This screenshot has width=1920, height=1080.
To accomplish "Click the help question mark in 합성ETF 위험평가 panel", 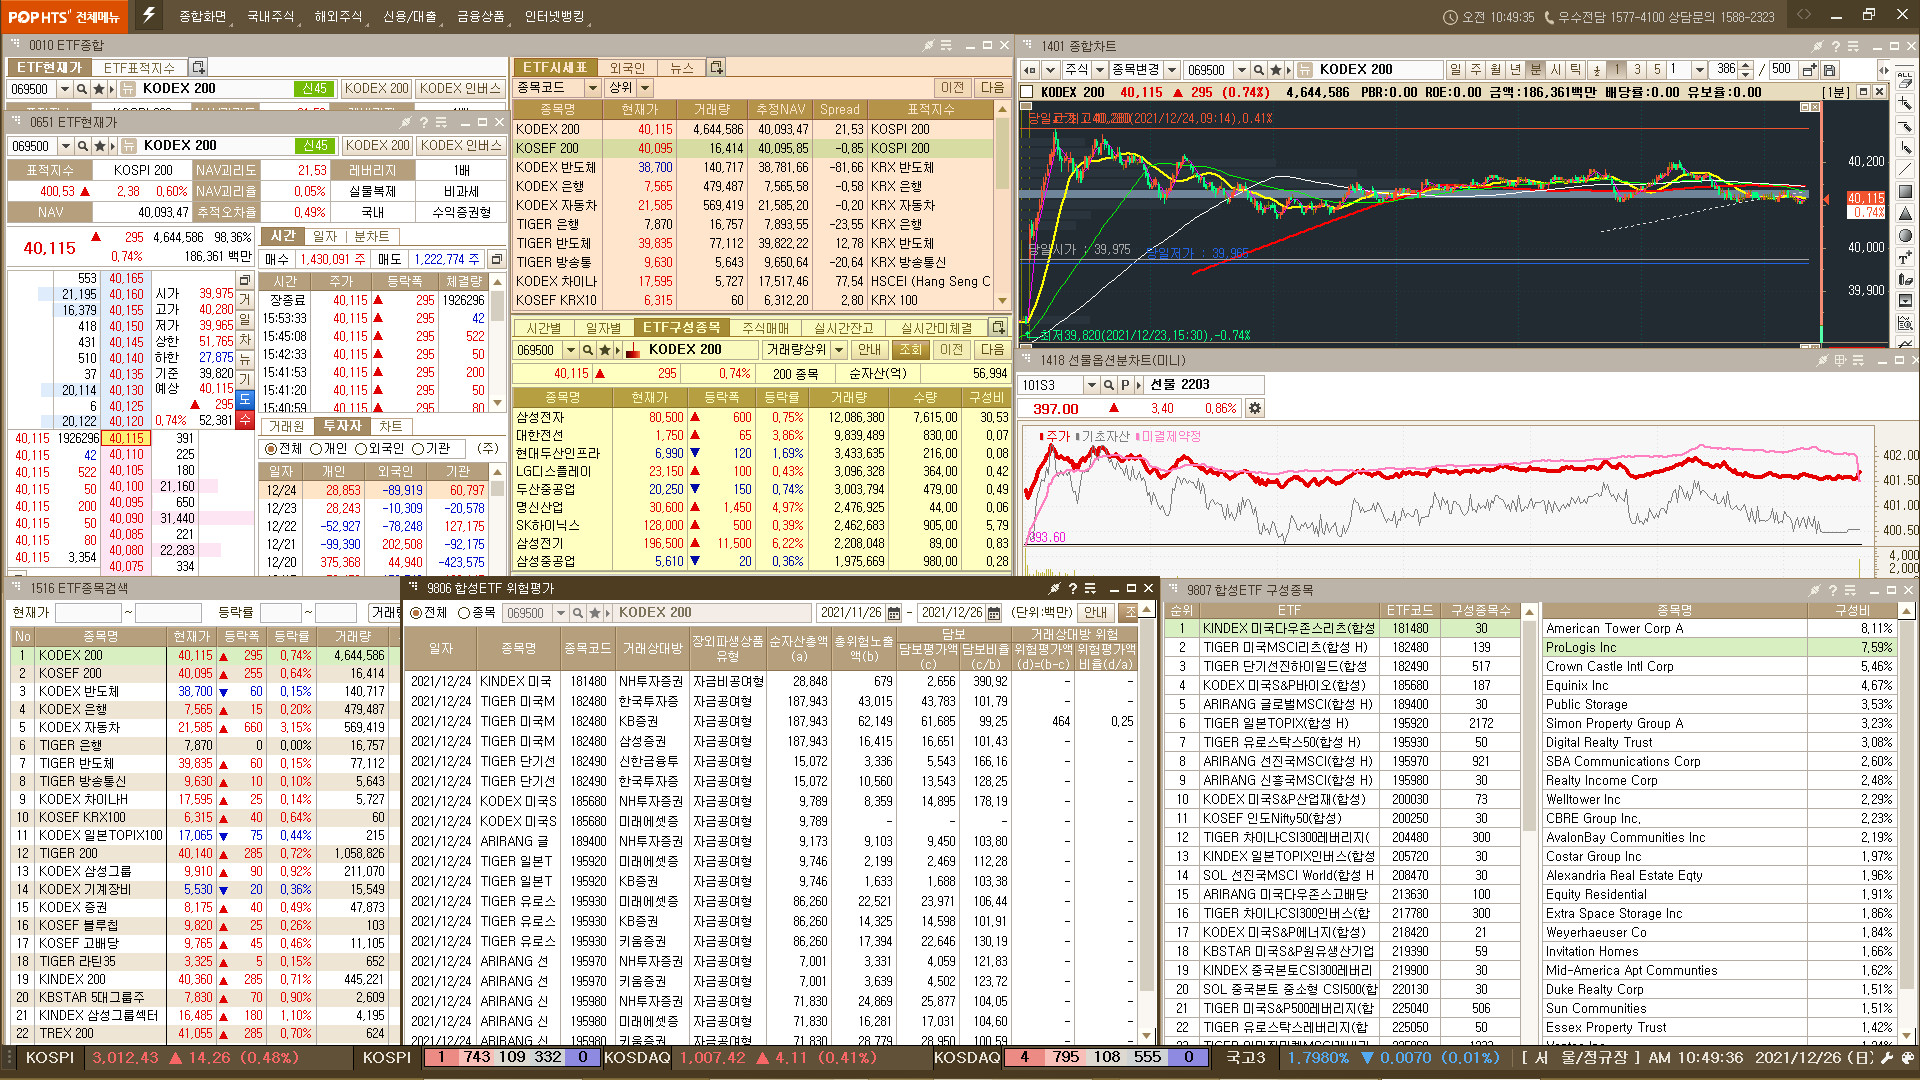I will [1072, 588].
